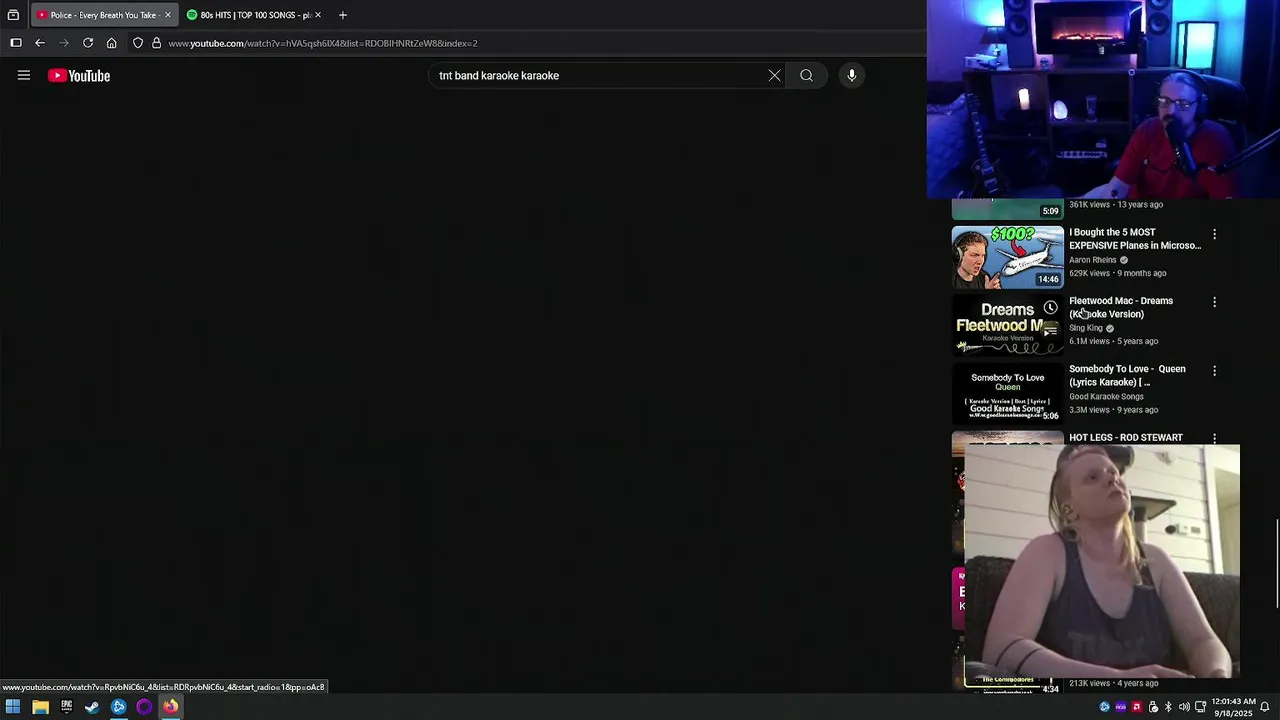The image size is (1280, 720).
Task: Open the lock-with-checkmark tray icon
Action: click(x=1152, y=707)
